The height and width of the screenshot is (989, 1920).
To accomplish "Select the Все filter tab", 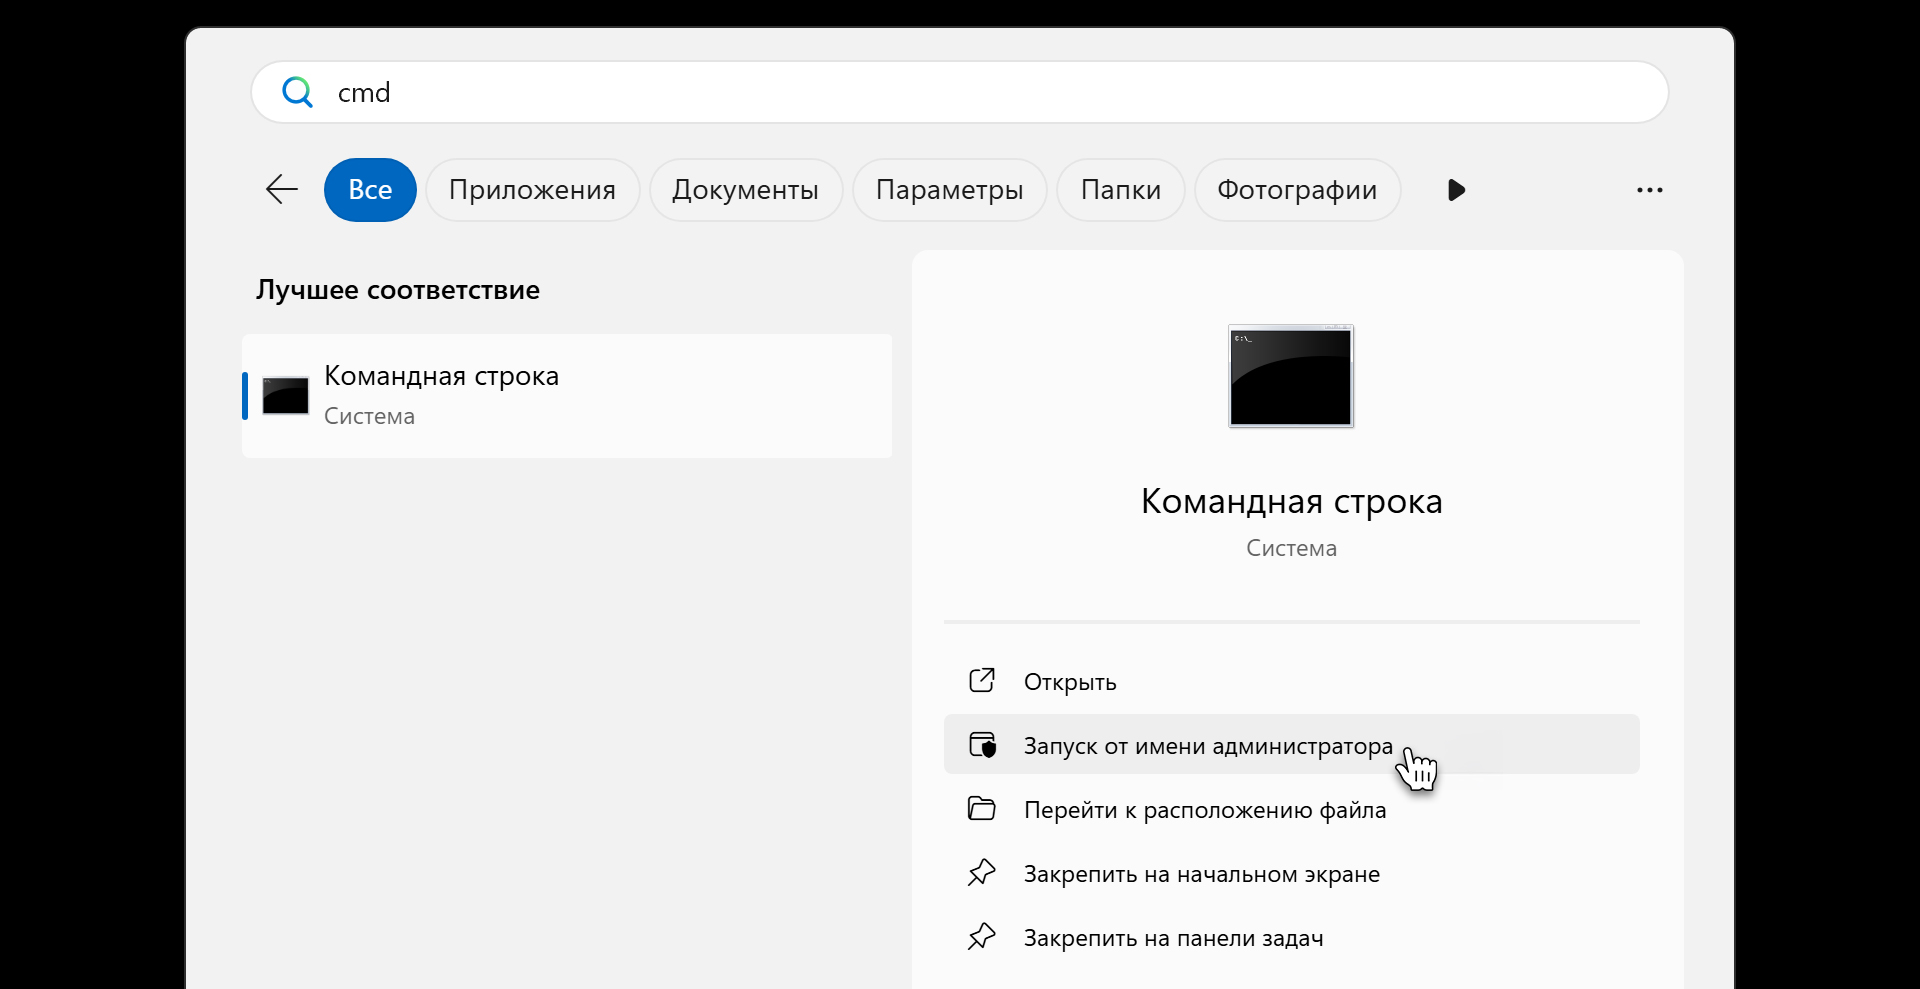I will (370, 190).
